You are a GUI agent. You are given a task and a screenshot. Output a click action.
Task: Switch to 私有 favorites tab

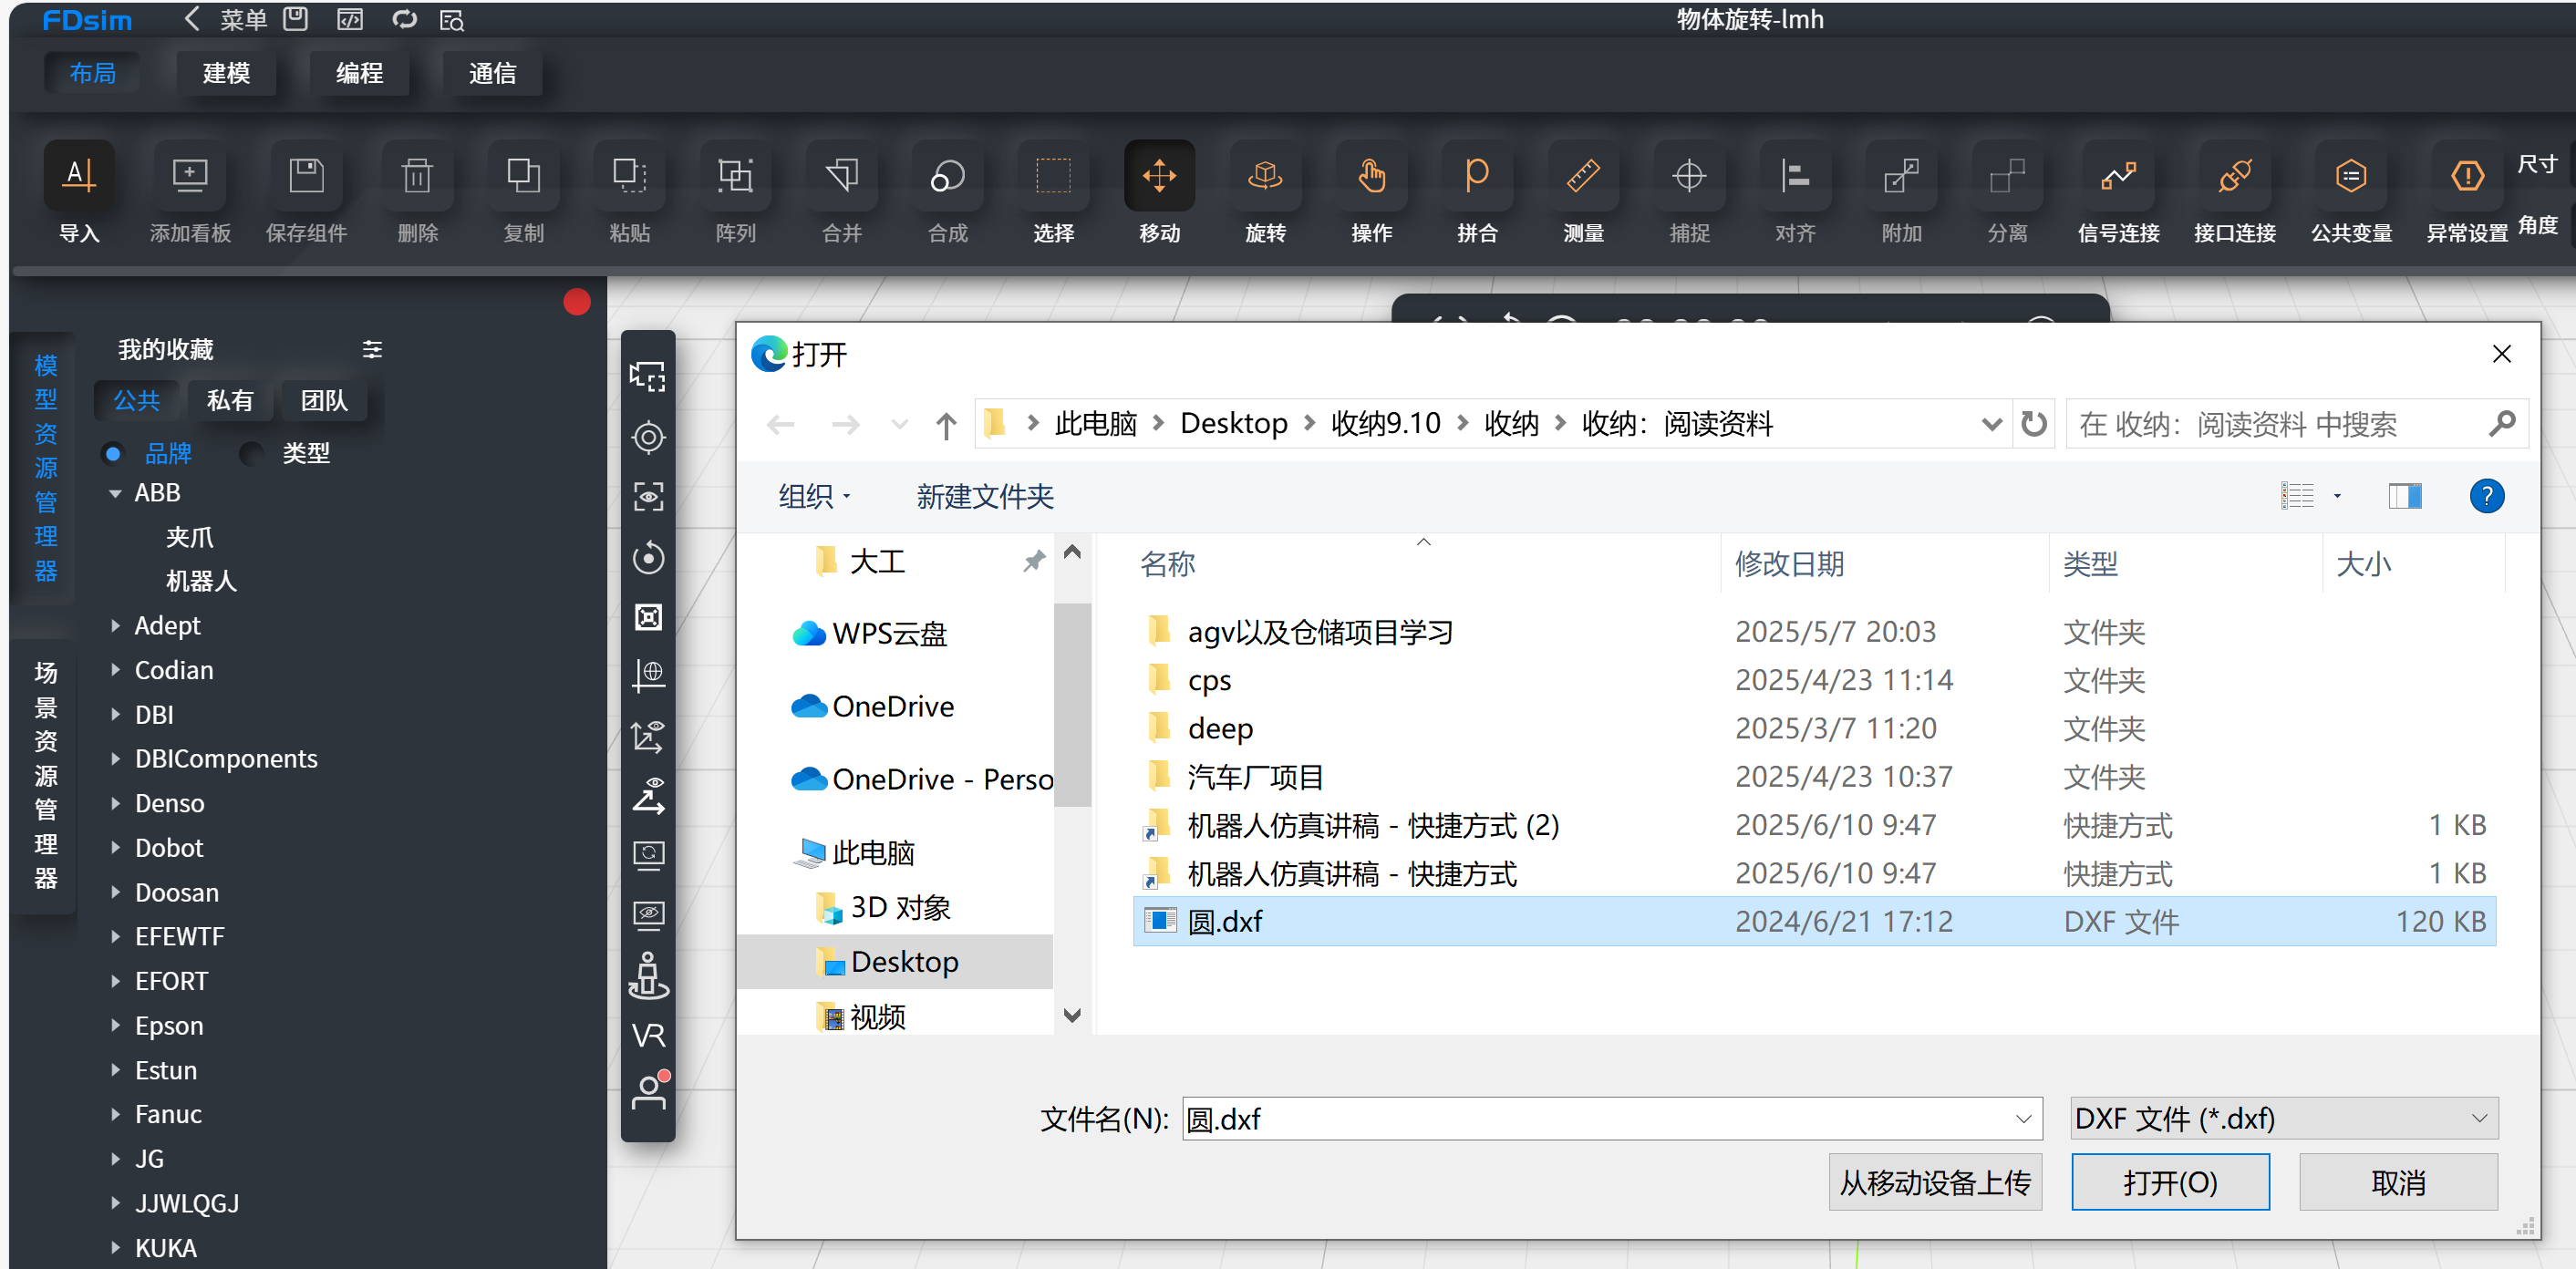point(230,401)
